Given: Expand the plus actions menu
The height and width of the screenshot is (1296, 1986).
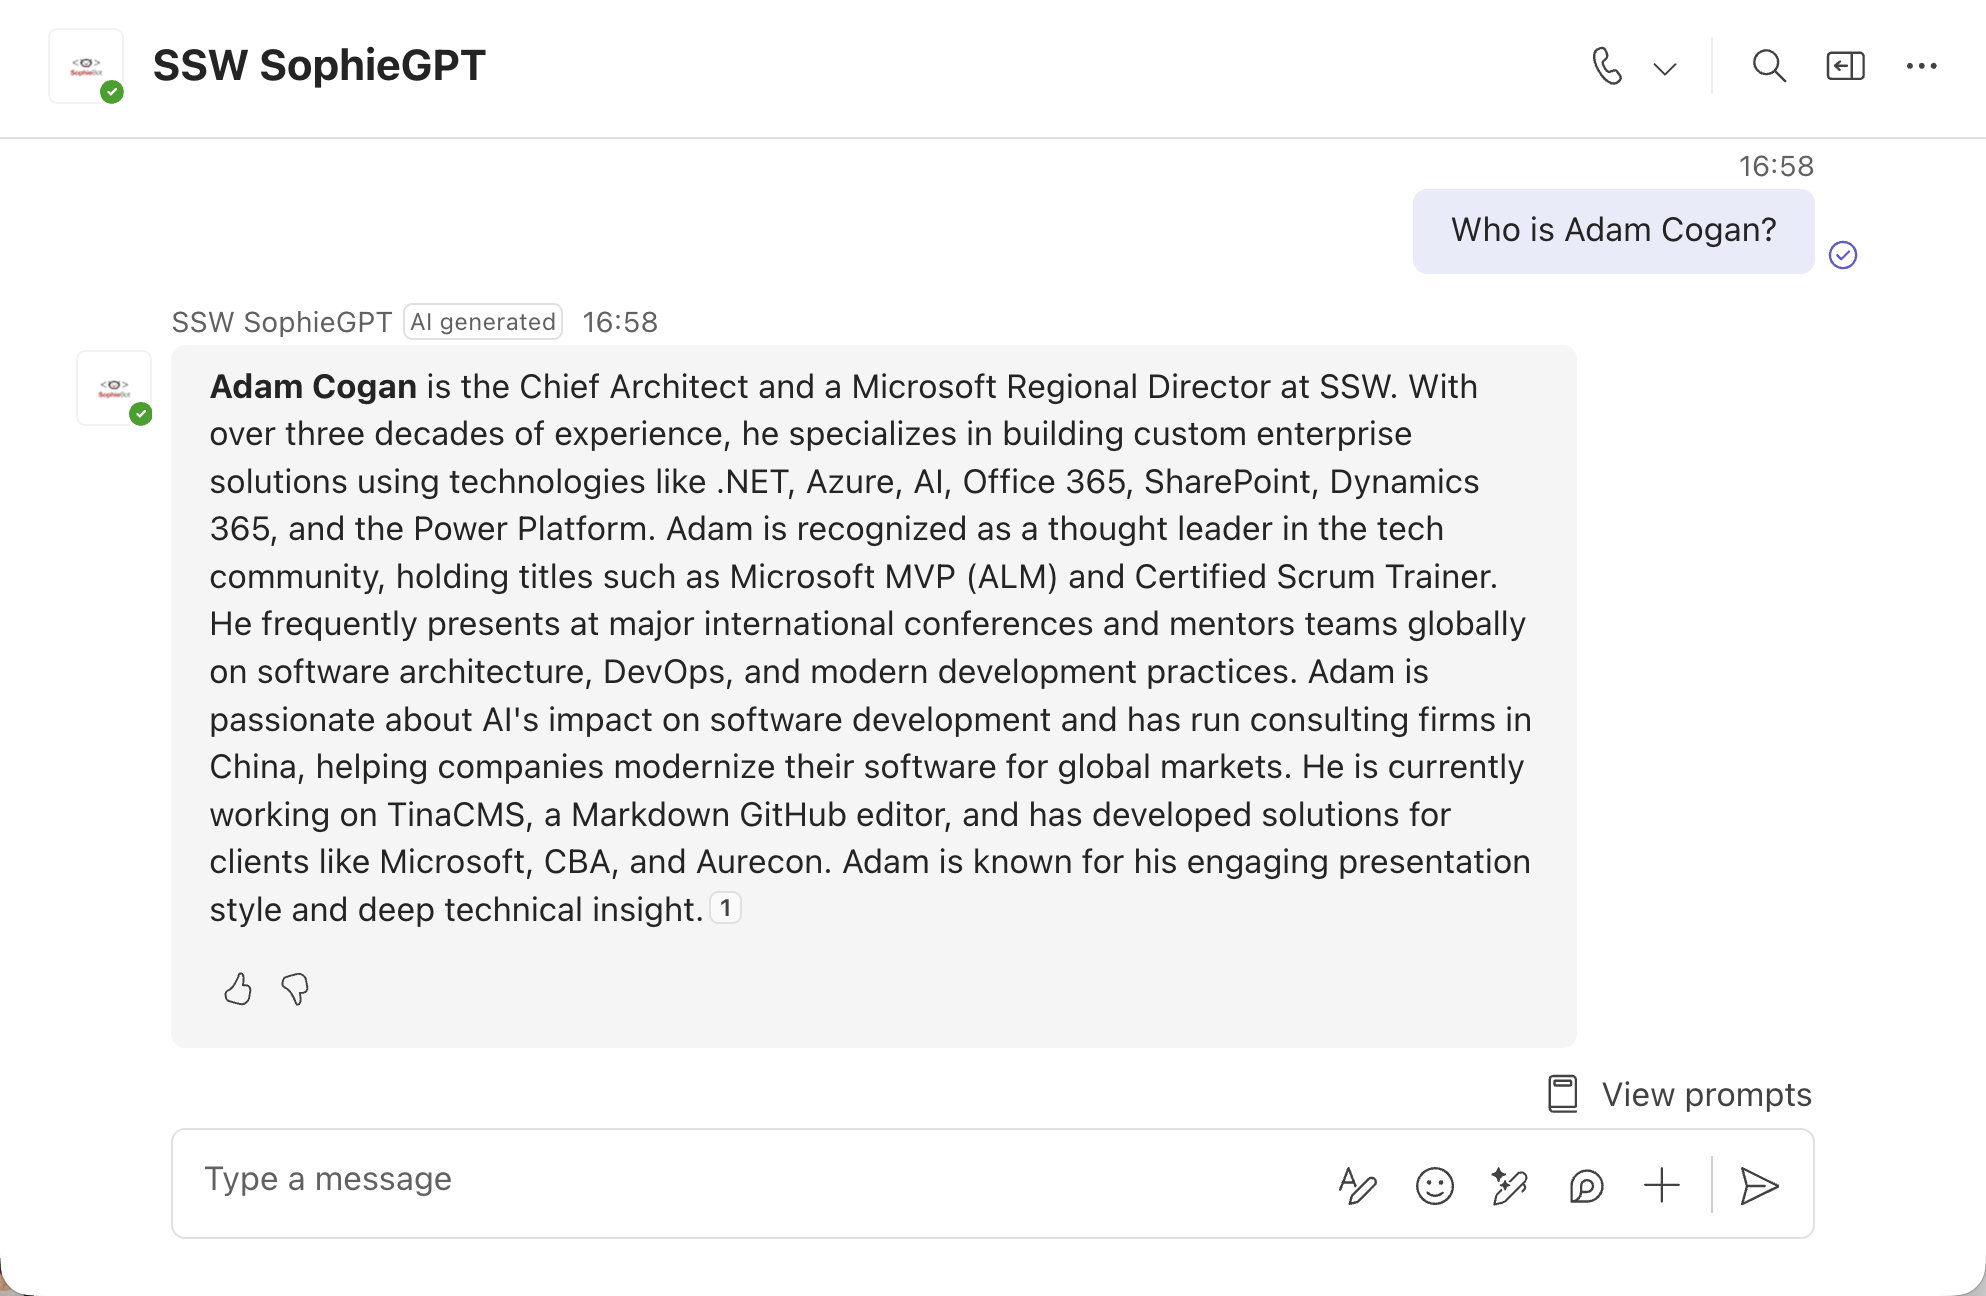Looking at the screenshot, I should (1661, 1186).
